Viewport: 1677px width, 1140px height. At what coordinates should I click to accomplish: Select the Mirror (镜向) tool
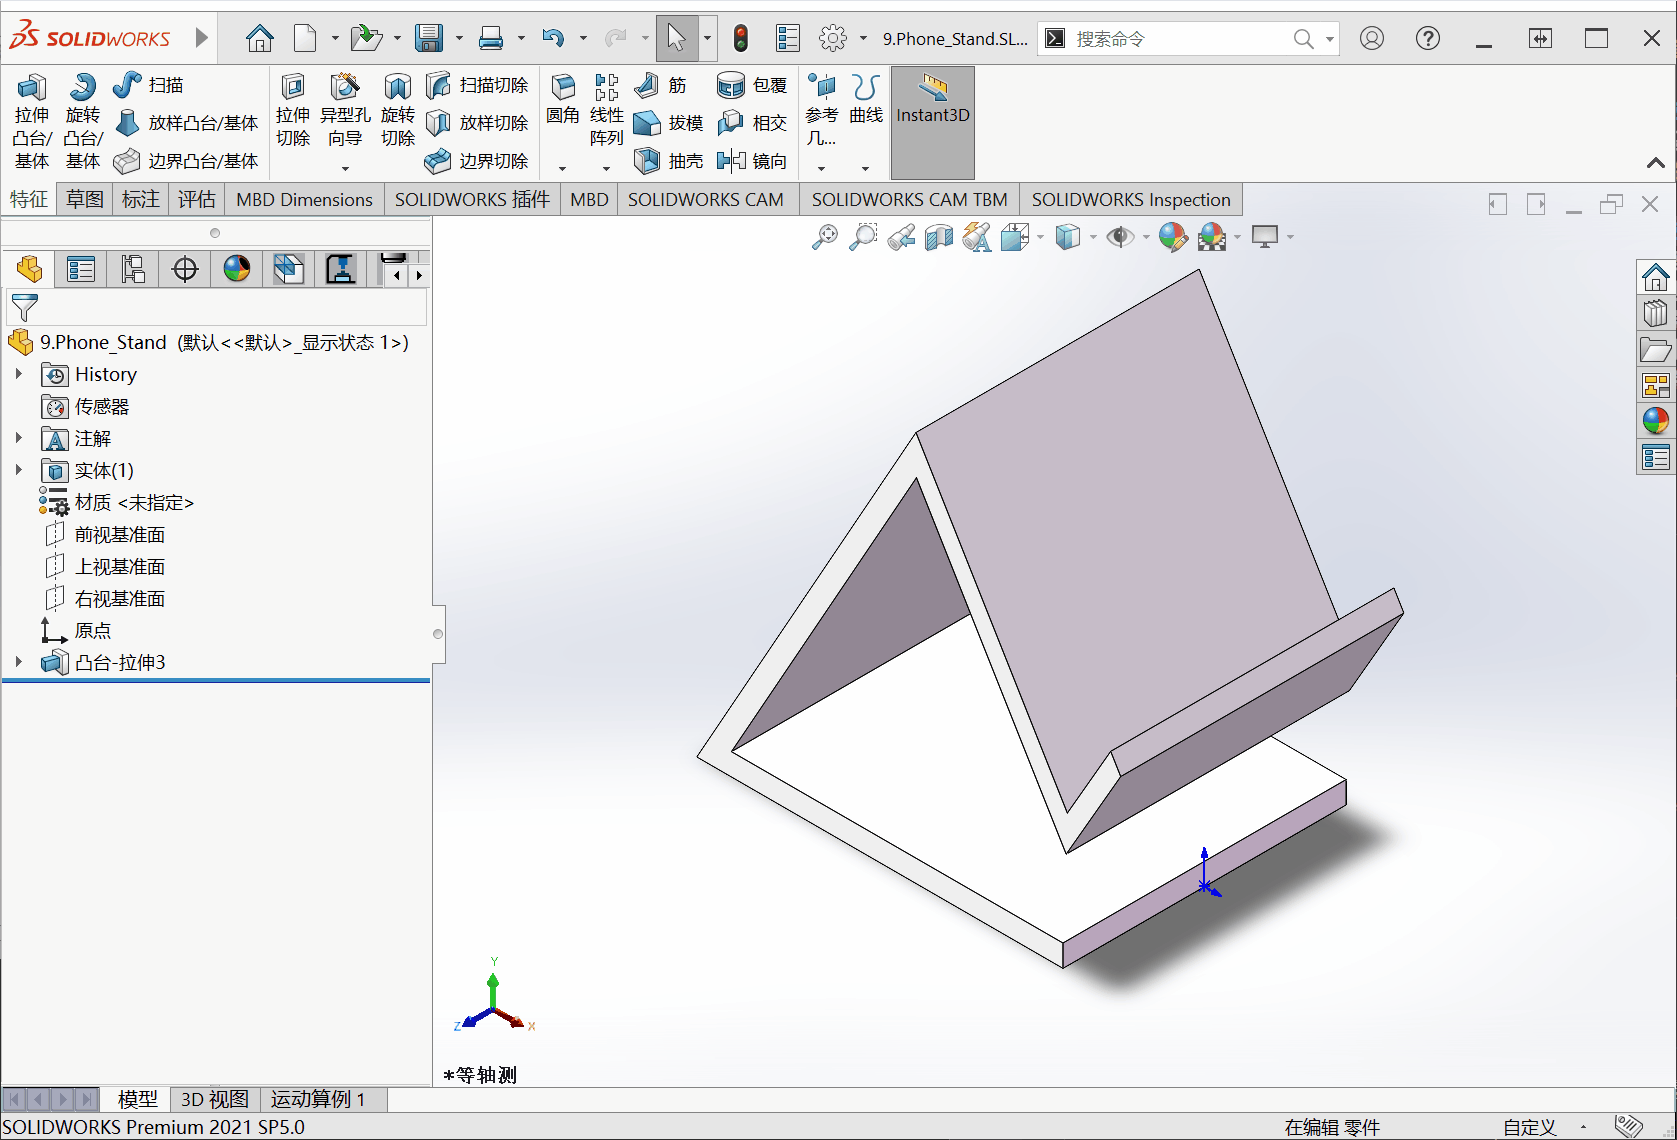tap(753, 160)
